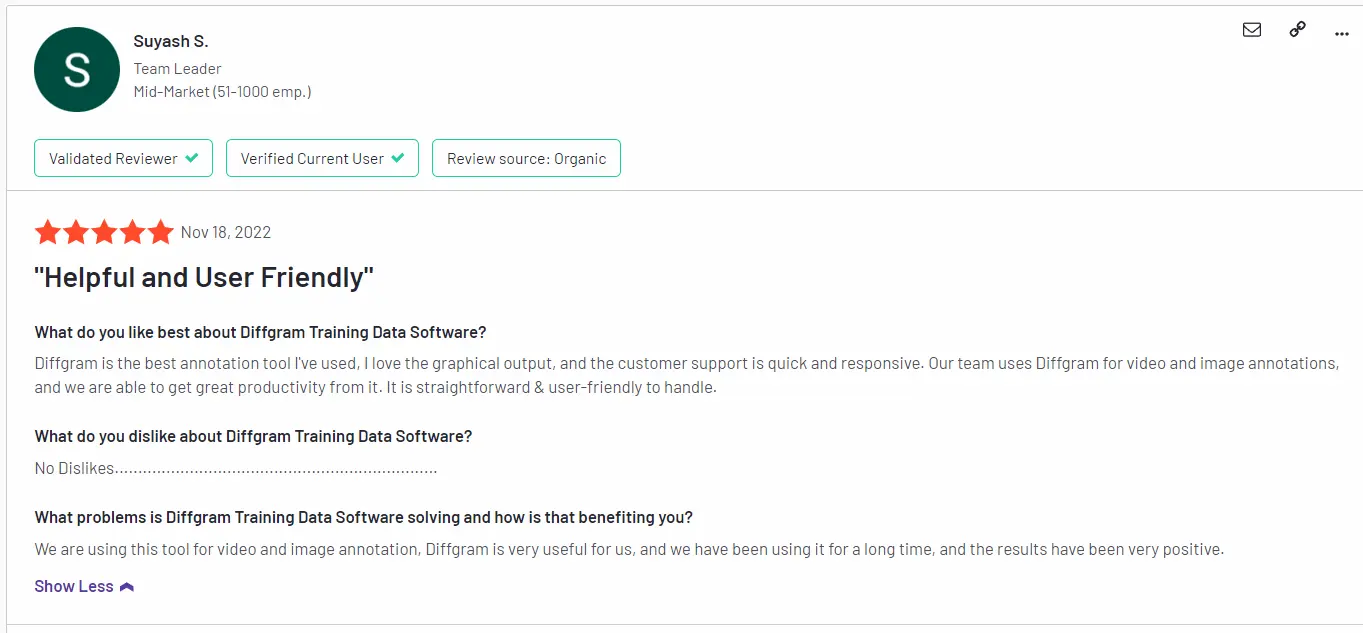This screenshot has width=1363, height=633.
Task: Open reviewer profile by clicking Suyash S.
Action: [x=171, y=41]
